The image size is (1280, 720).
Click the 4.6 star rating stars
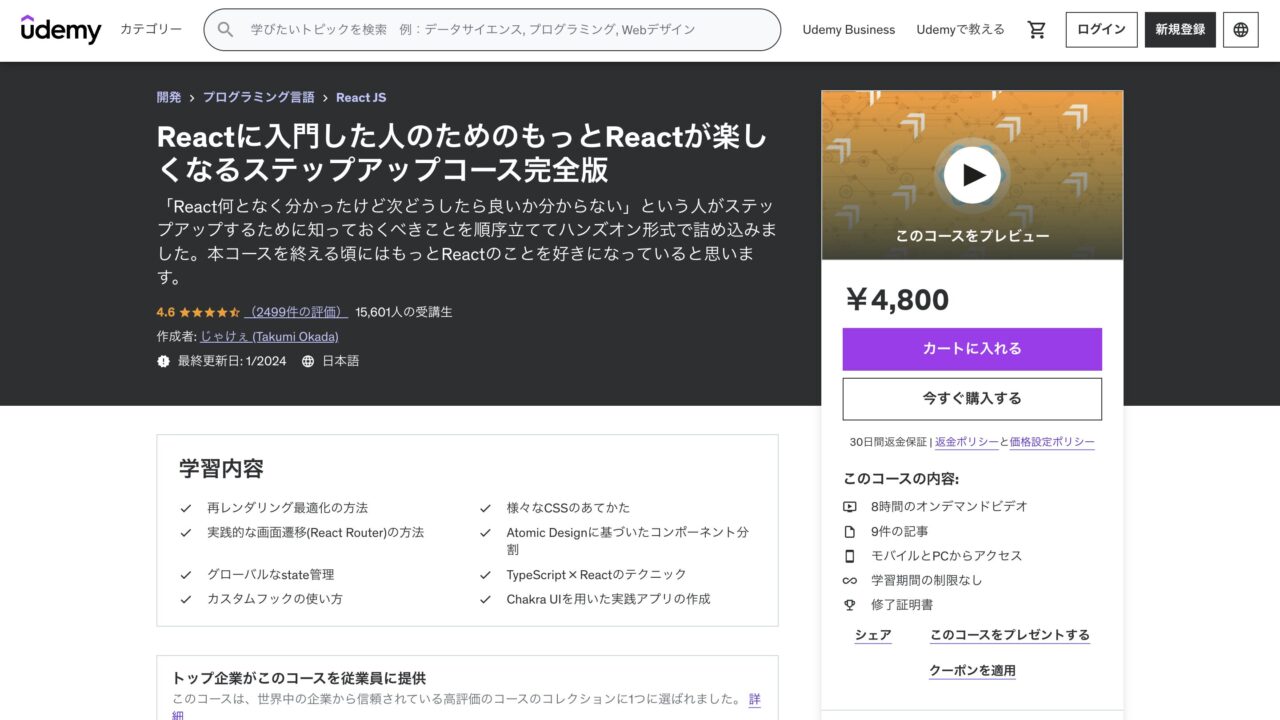(206, 312)
